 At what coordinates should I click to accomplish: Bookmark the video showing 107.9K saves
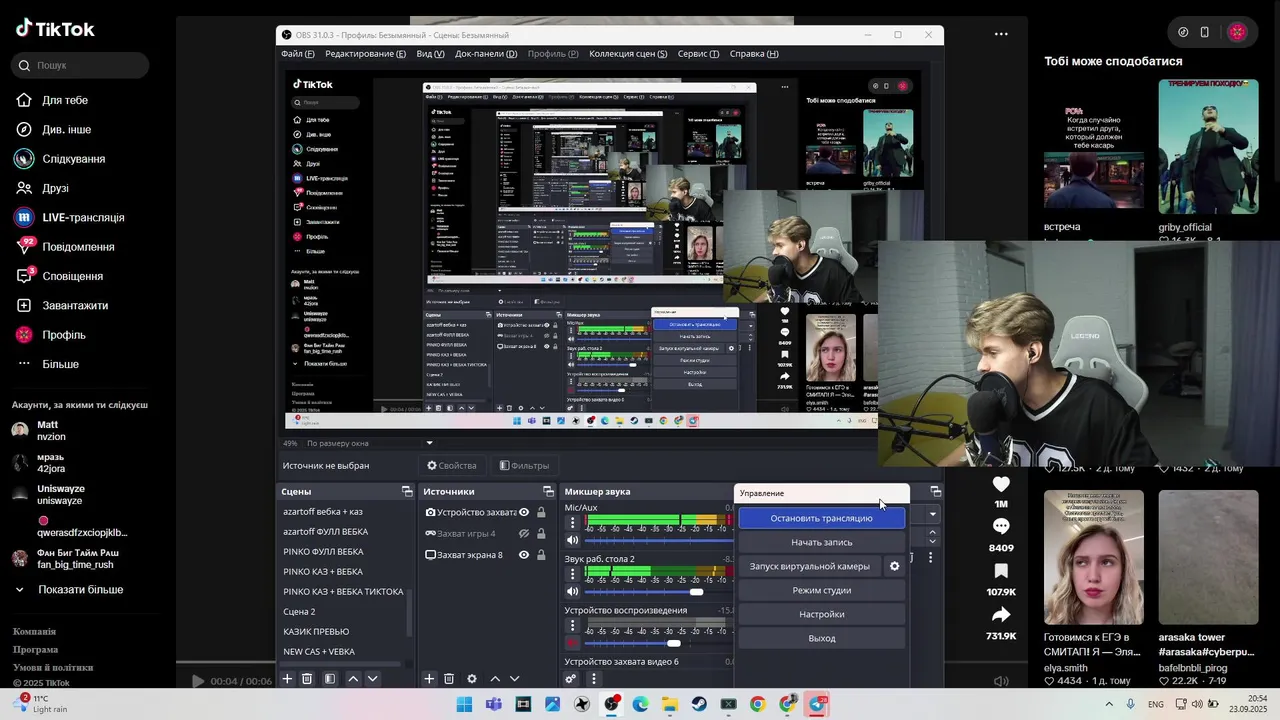(x=1001, y=571)
